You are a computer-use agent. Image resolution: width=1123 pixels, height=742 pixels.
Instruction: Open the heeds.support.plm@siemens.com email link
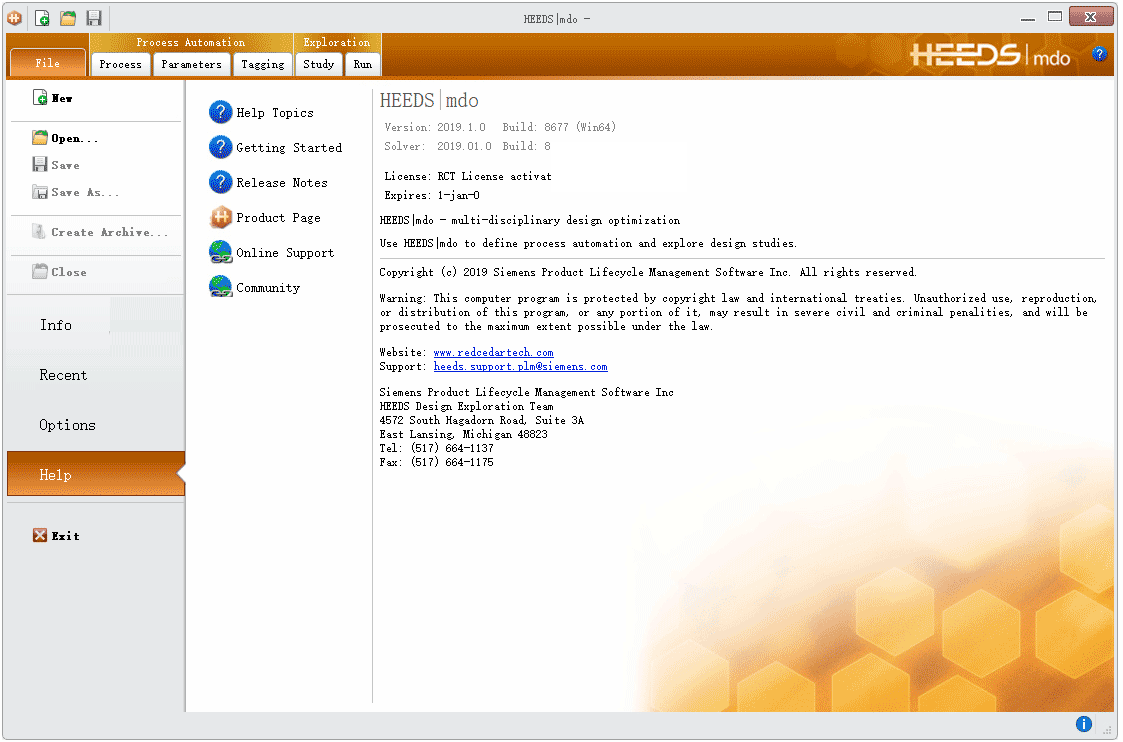coord(521,367)
